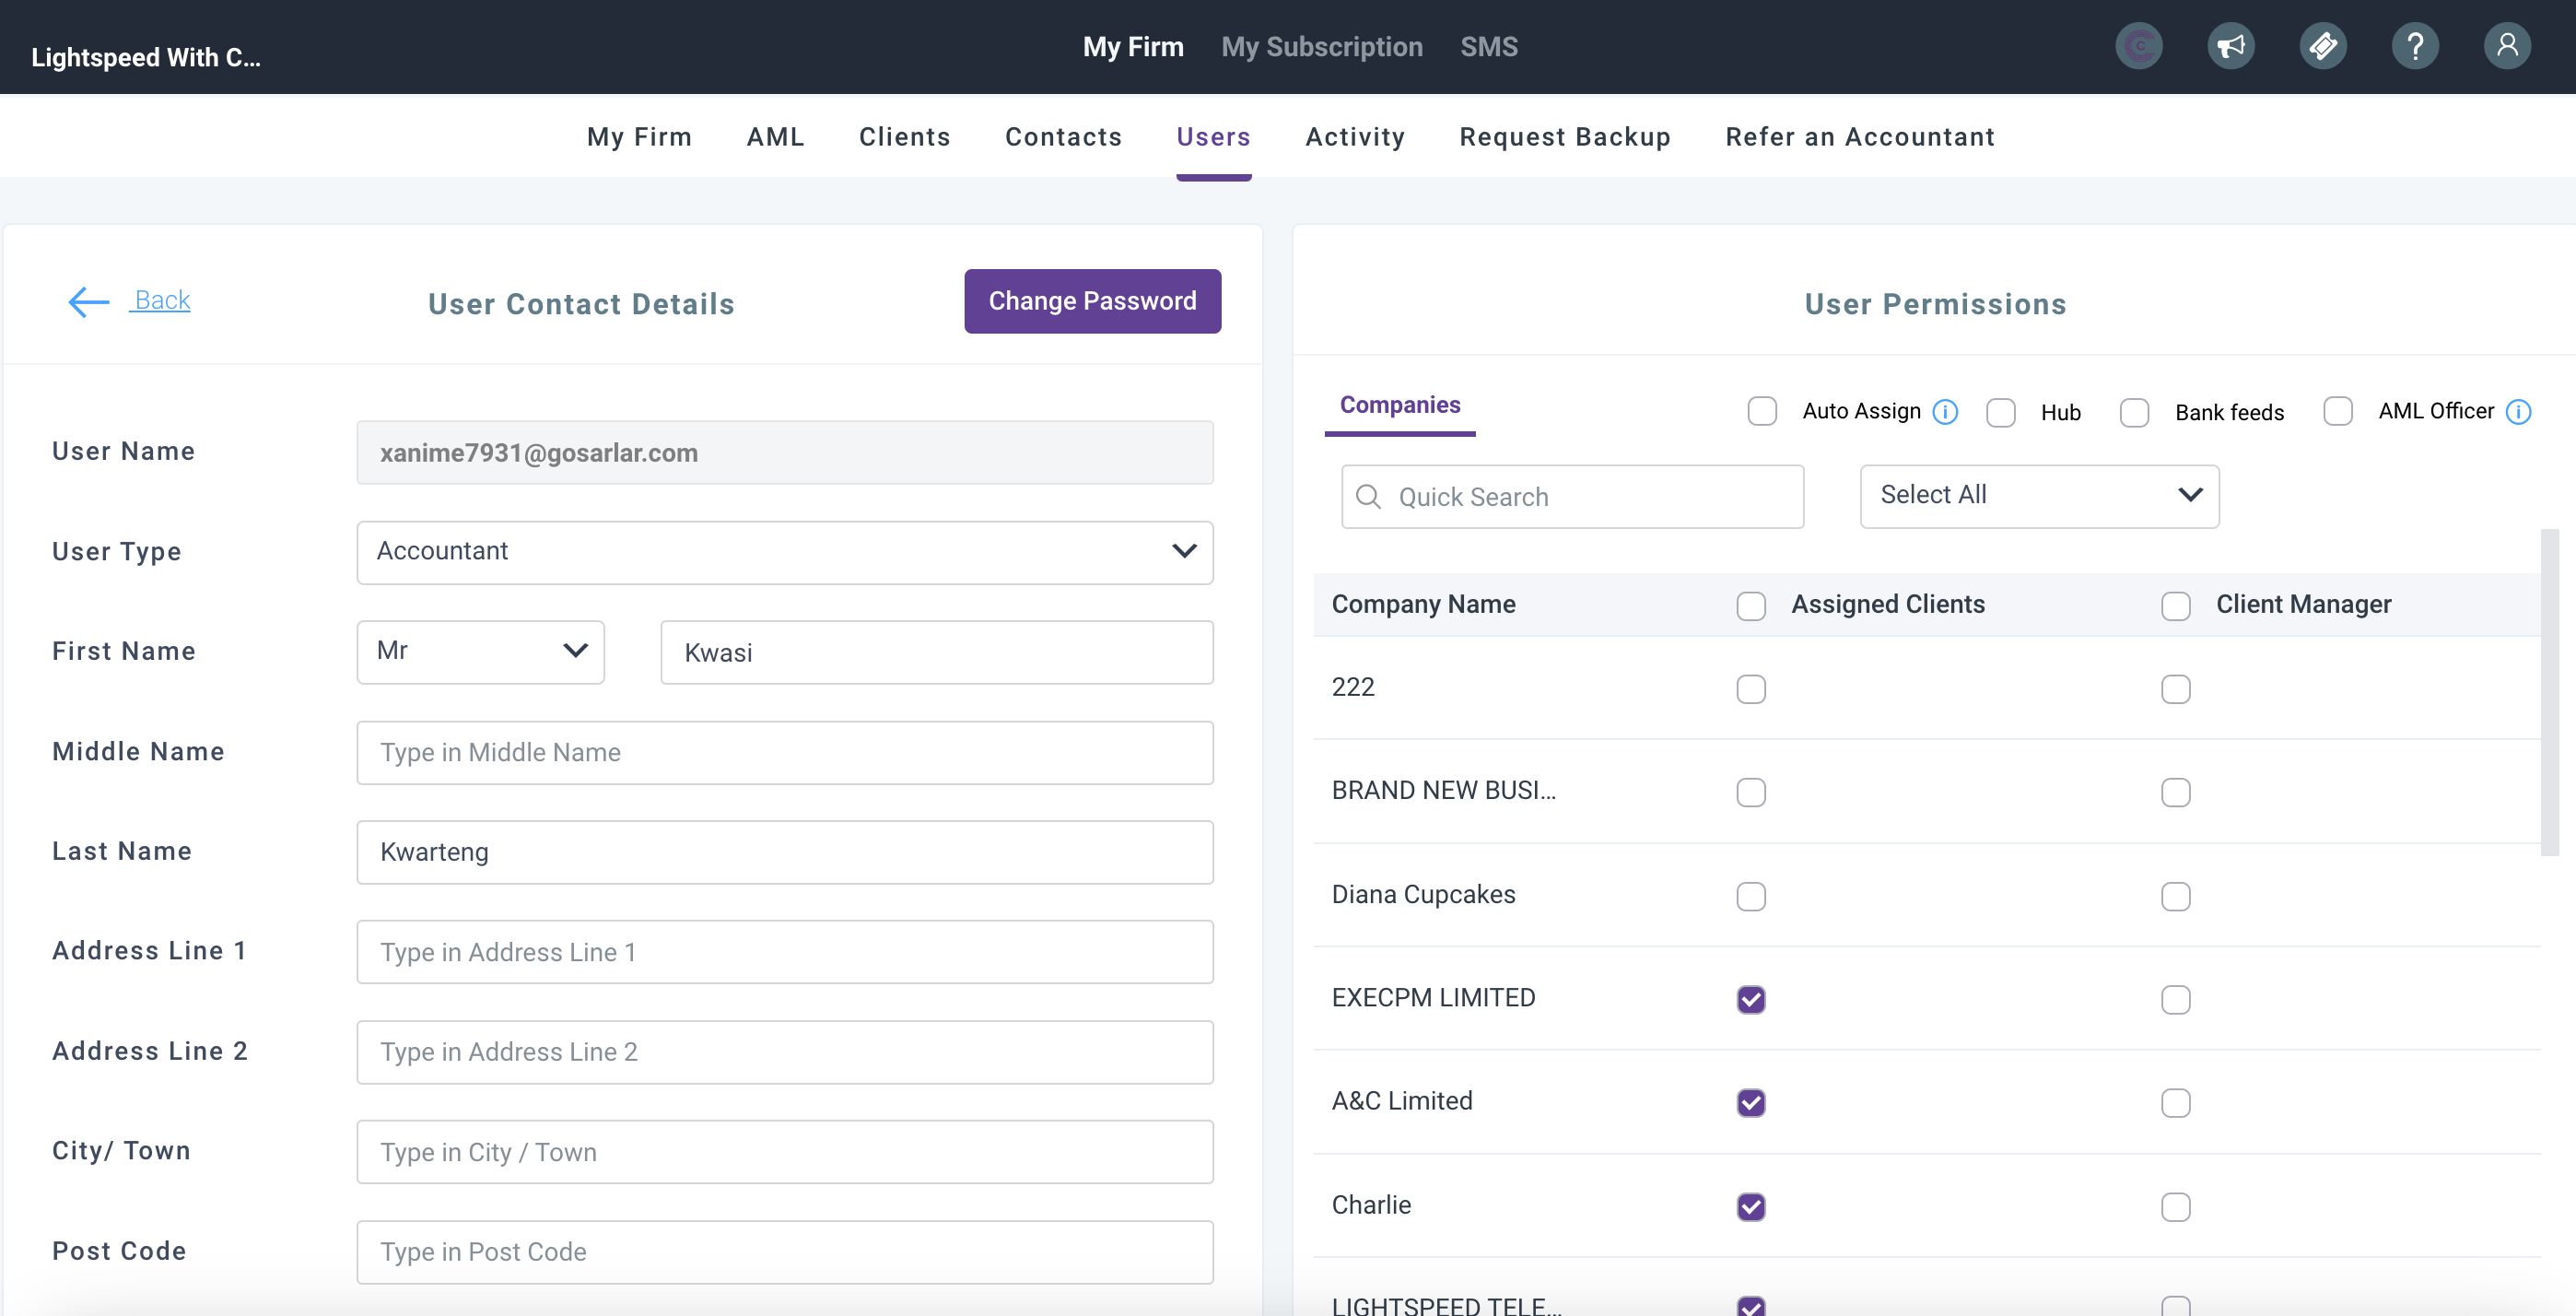Viewport: 2576px width, 1316px height.
Task: Open the ticket icon in header
Action: (2322, 46)
